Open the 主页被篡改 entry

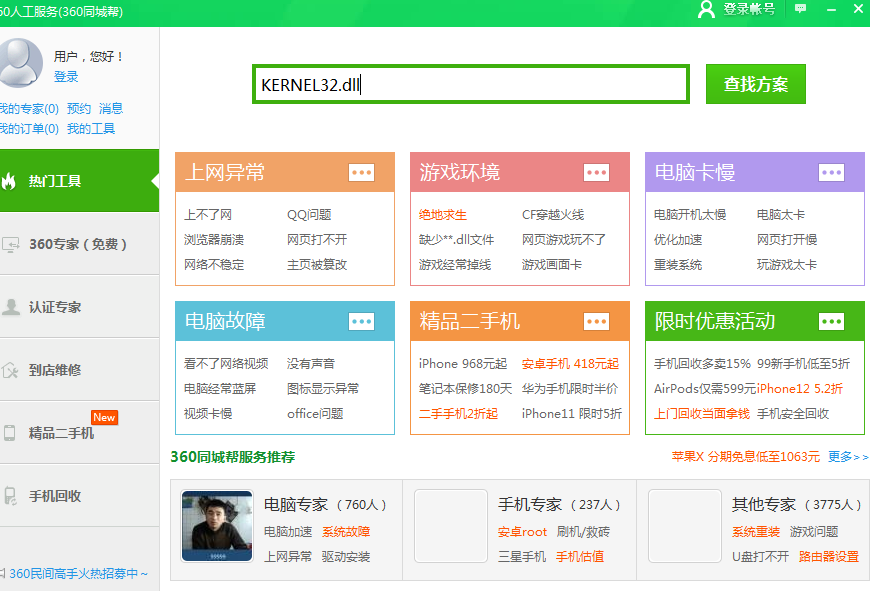click(x=317, y=265)
